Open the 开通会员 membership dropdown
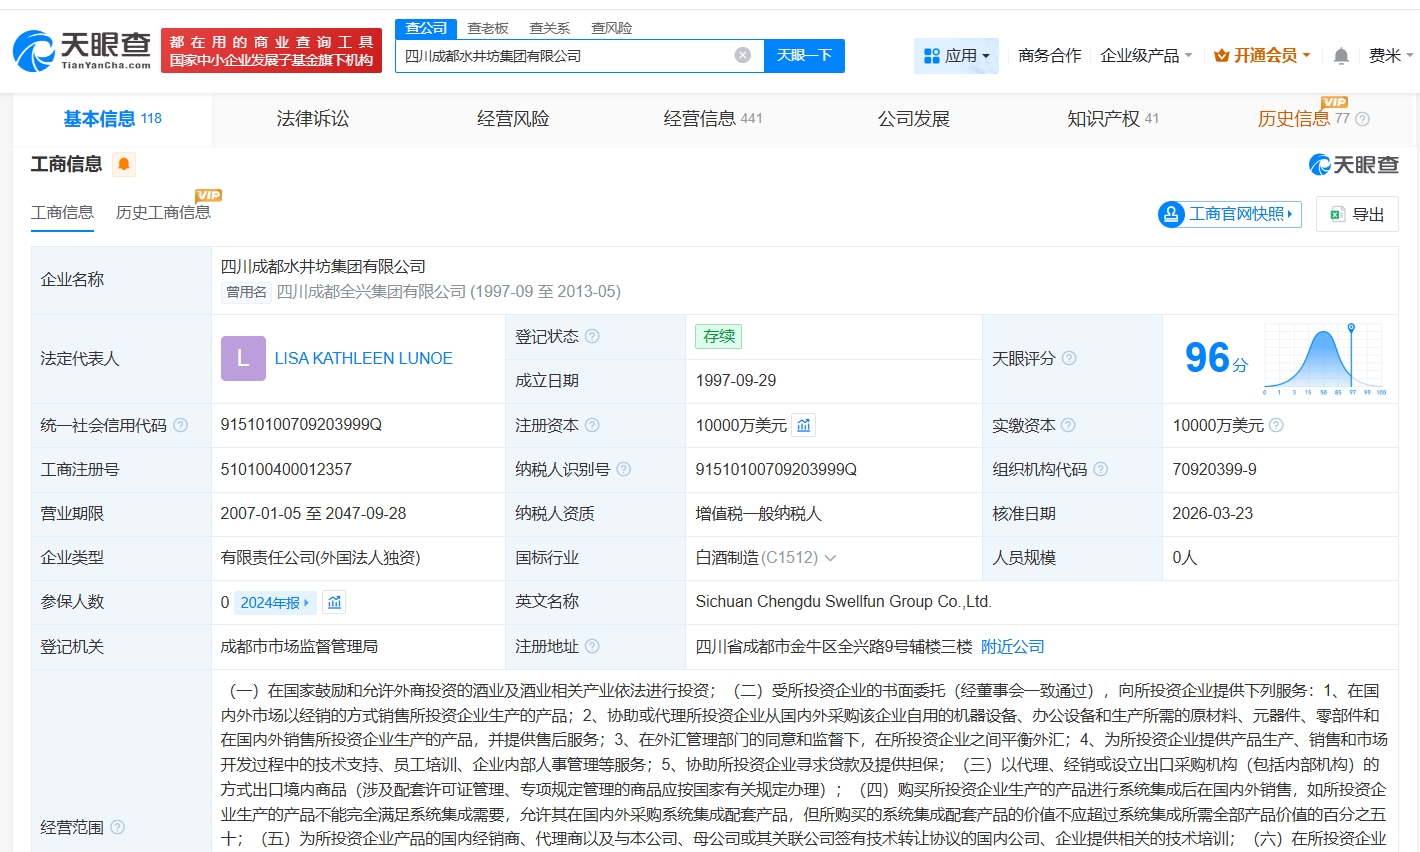1420x852 pixels. (x=1262, y=56)
